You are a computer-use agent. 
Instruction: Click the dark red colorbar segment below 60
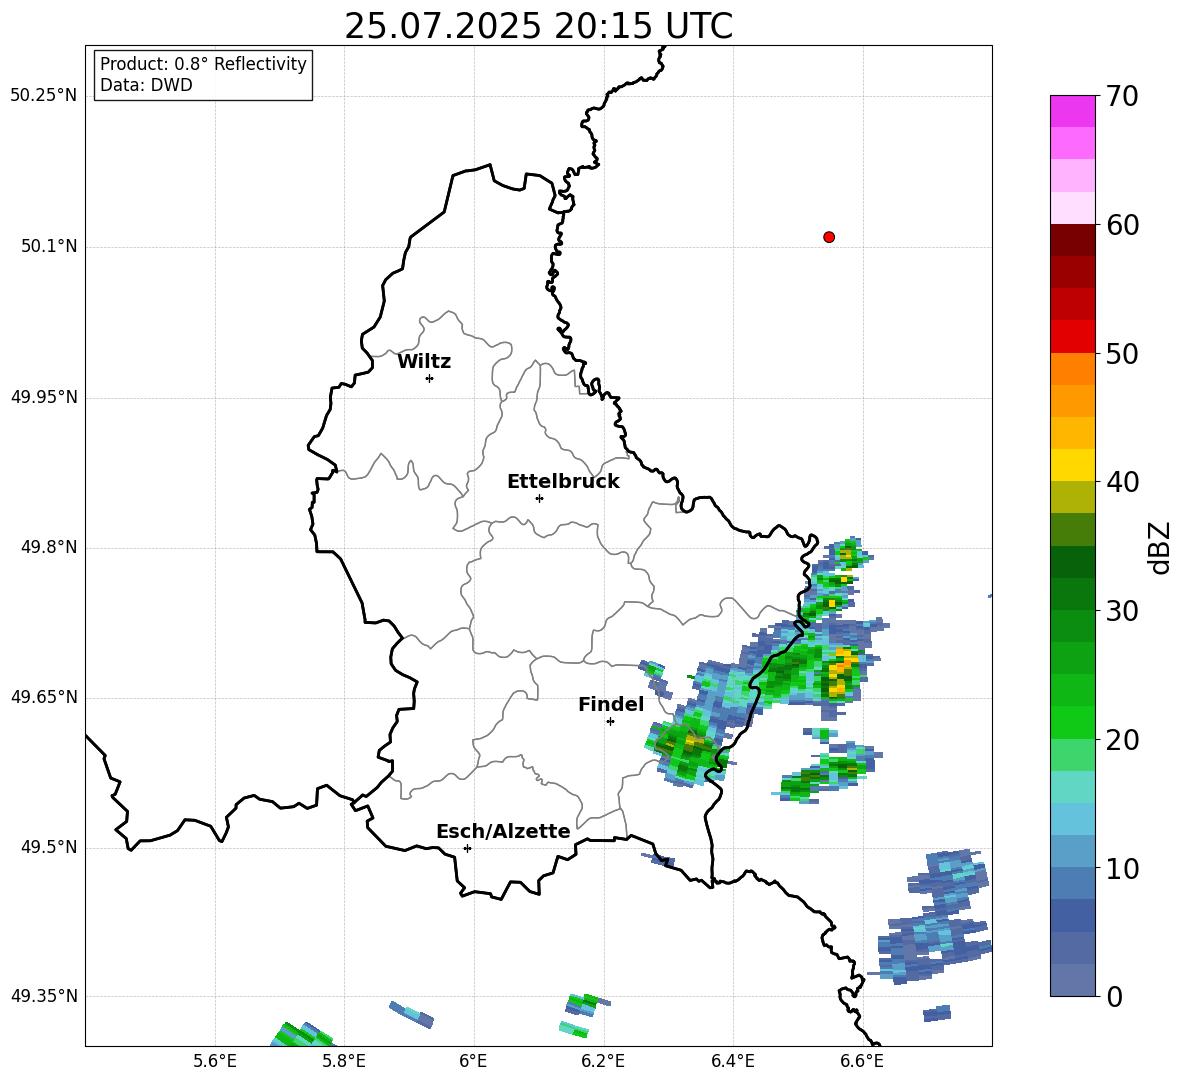click(x=1072, y=241)
